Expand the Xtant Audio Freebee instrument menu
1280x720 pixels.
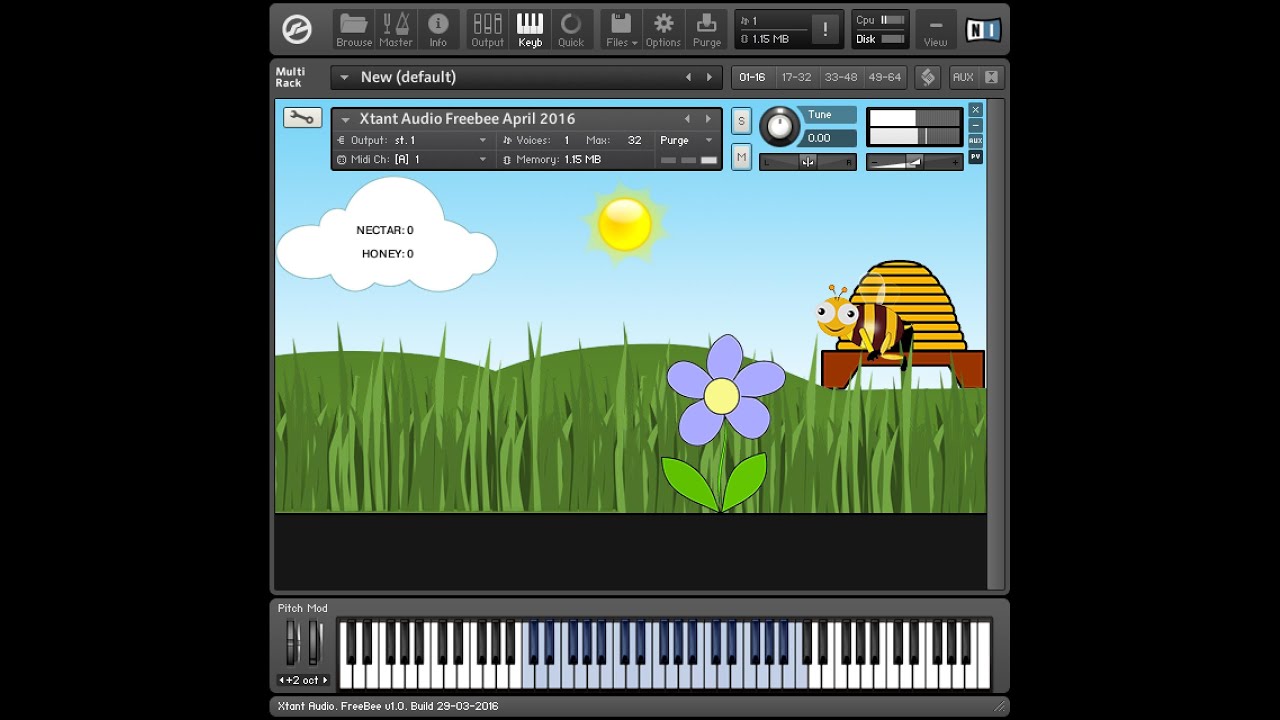click(345, 119)
